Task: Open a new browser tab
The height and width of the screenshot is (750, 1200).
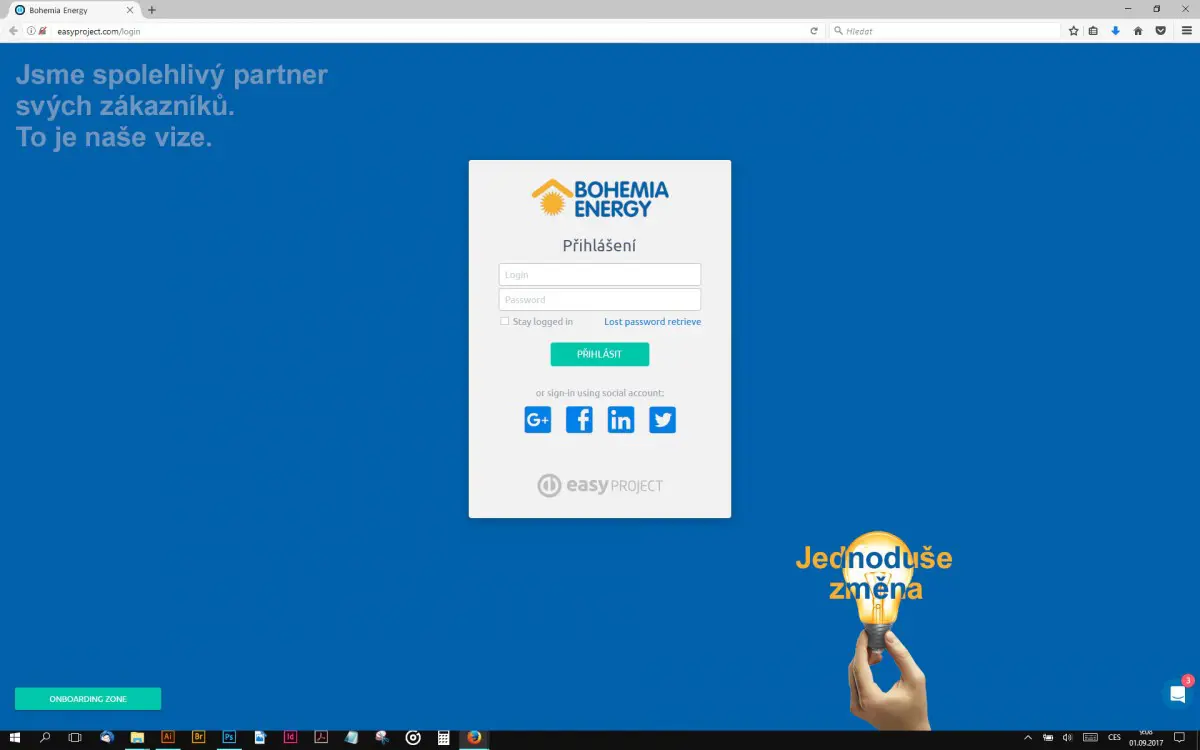Action: pos(152,10)
